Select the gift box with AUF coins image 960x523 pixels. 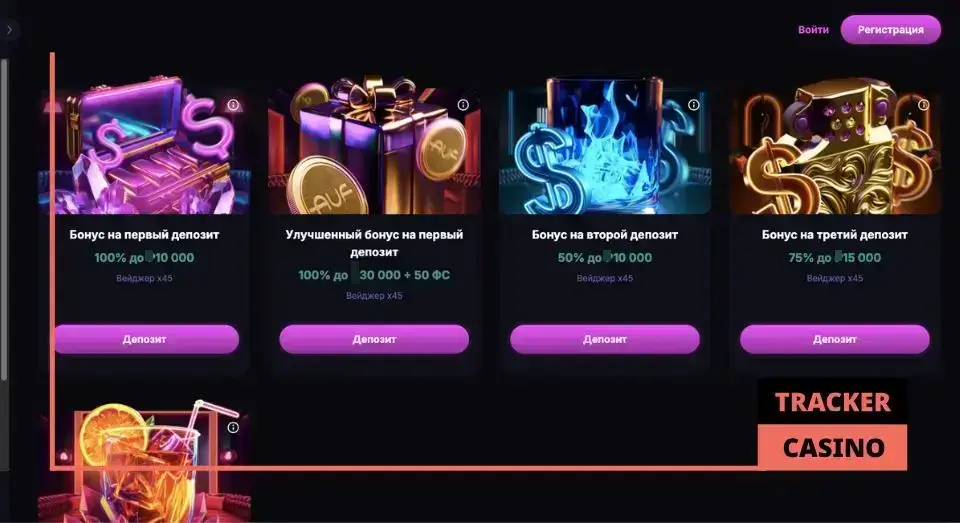374,146
